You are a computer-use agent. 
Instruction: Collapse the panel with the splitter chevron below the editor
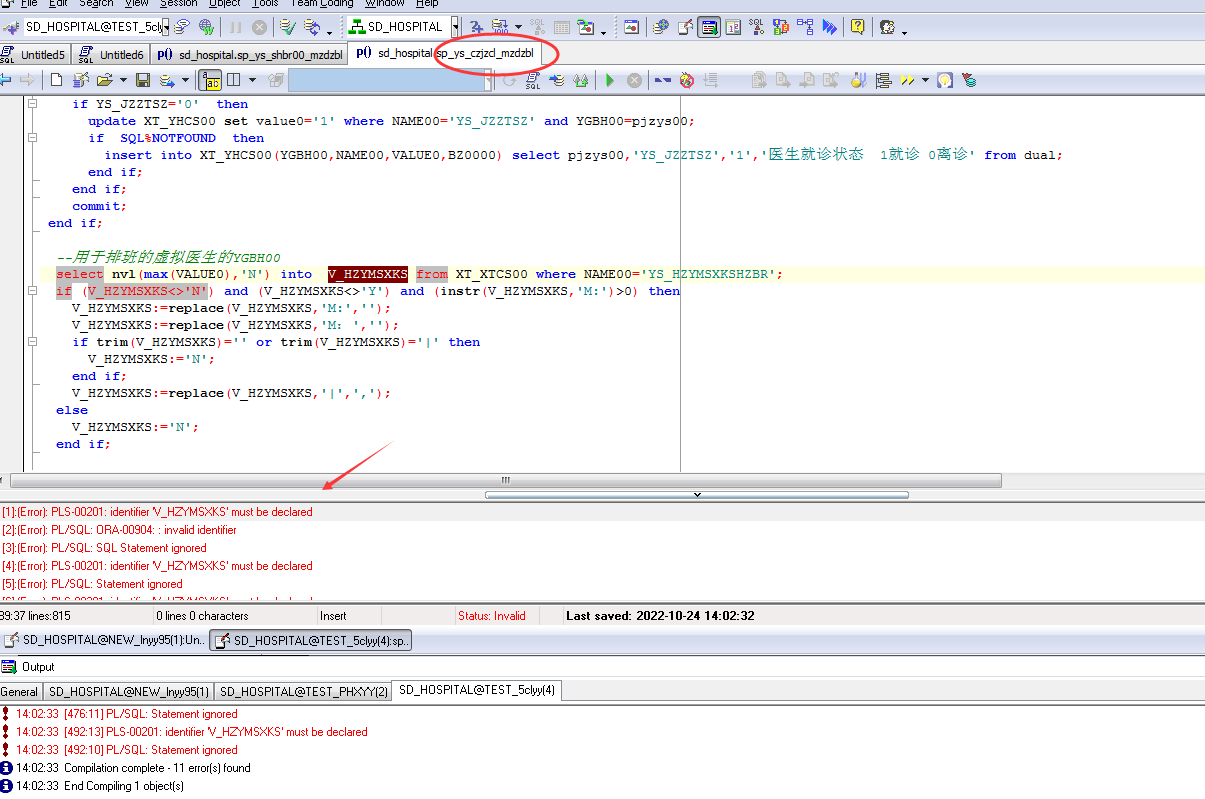(697, 495)
